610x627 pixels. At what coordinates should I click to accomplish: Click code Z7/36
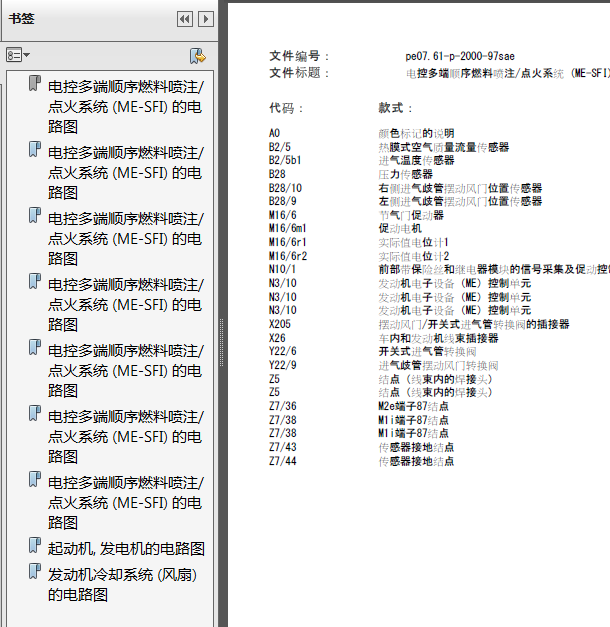(x=282, y=406)
